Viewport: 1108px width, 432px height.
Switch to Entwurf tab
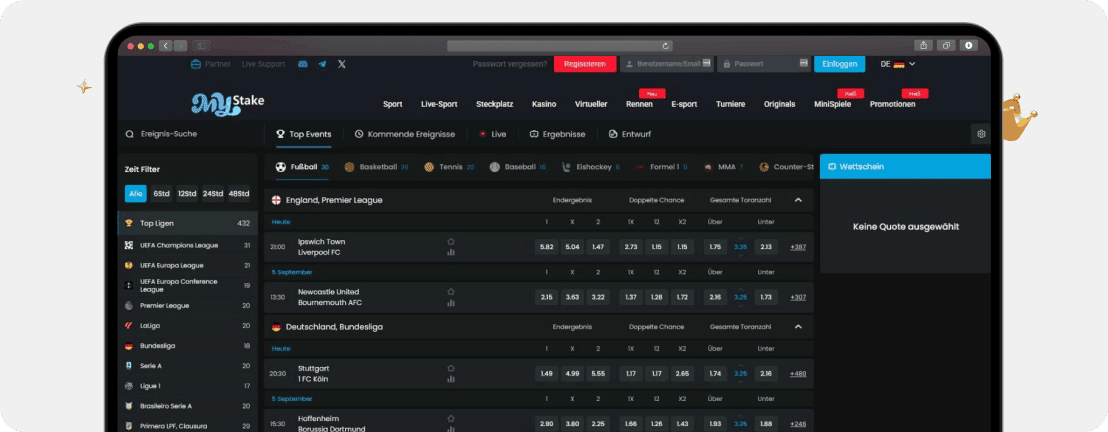(x=630, y=134)
